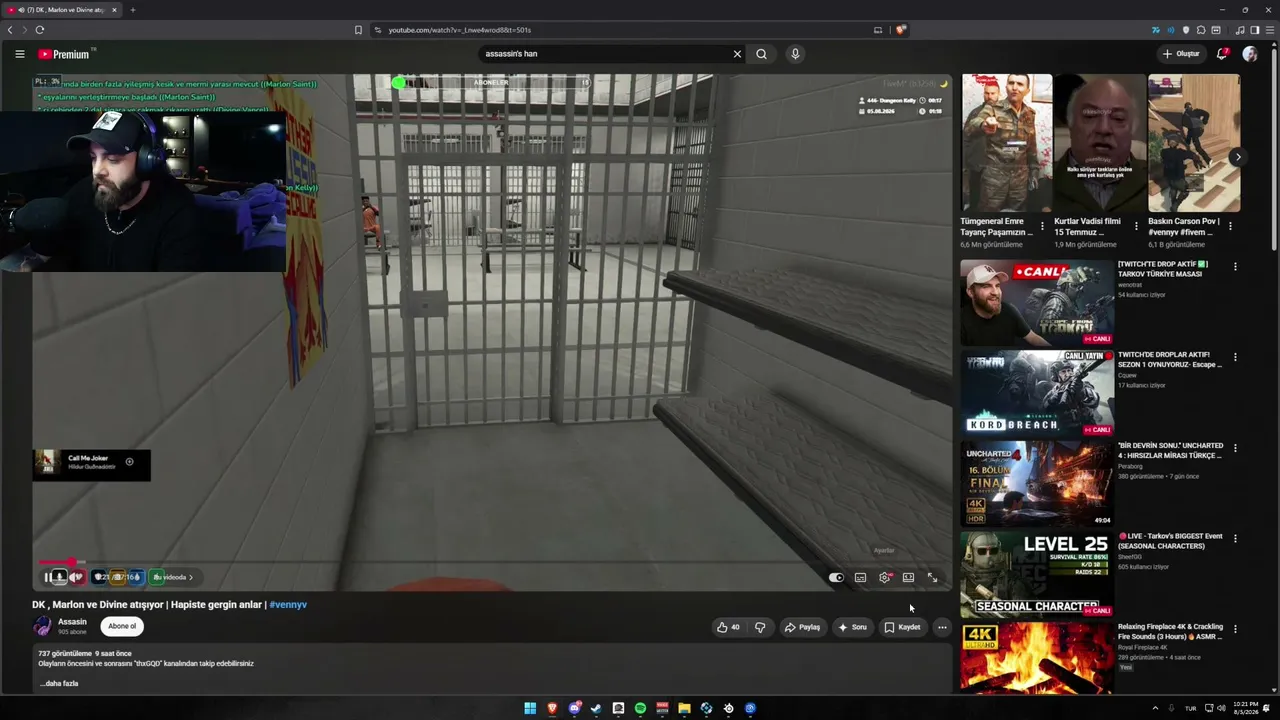Open the Assasin channel name link
Screen dimensions: 1280x720
click(x=72, y=622)
